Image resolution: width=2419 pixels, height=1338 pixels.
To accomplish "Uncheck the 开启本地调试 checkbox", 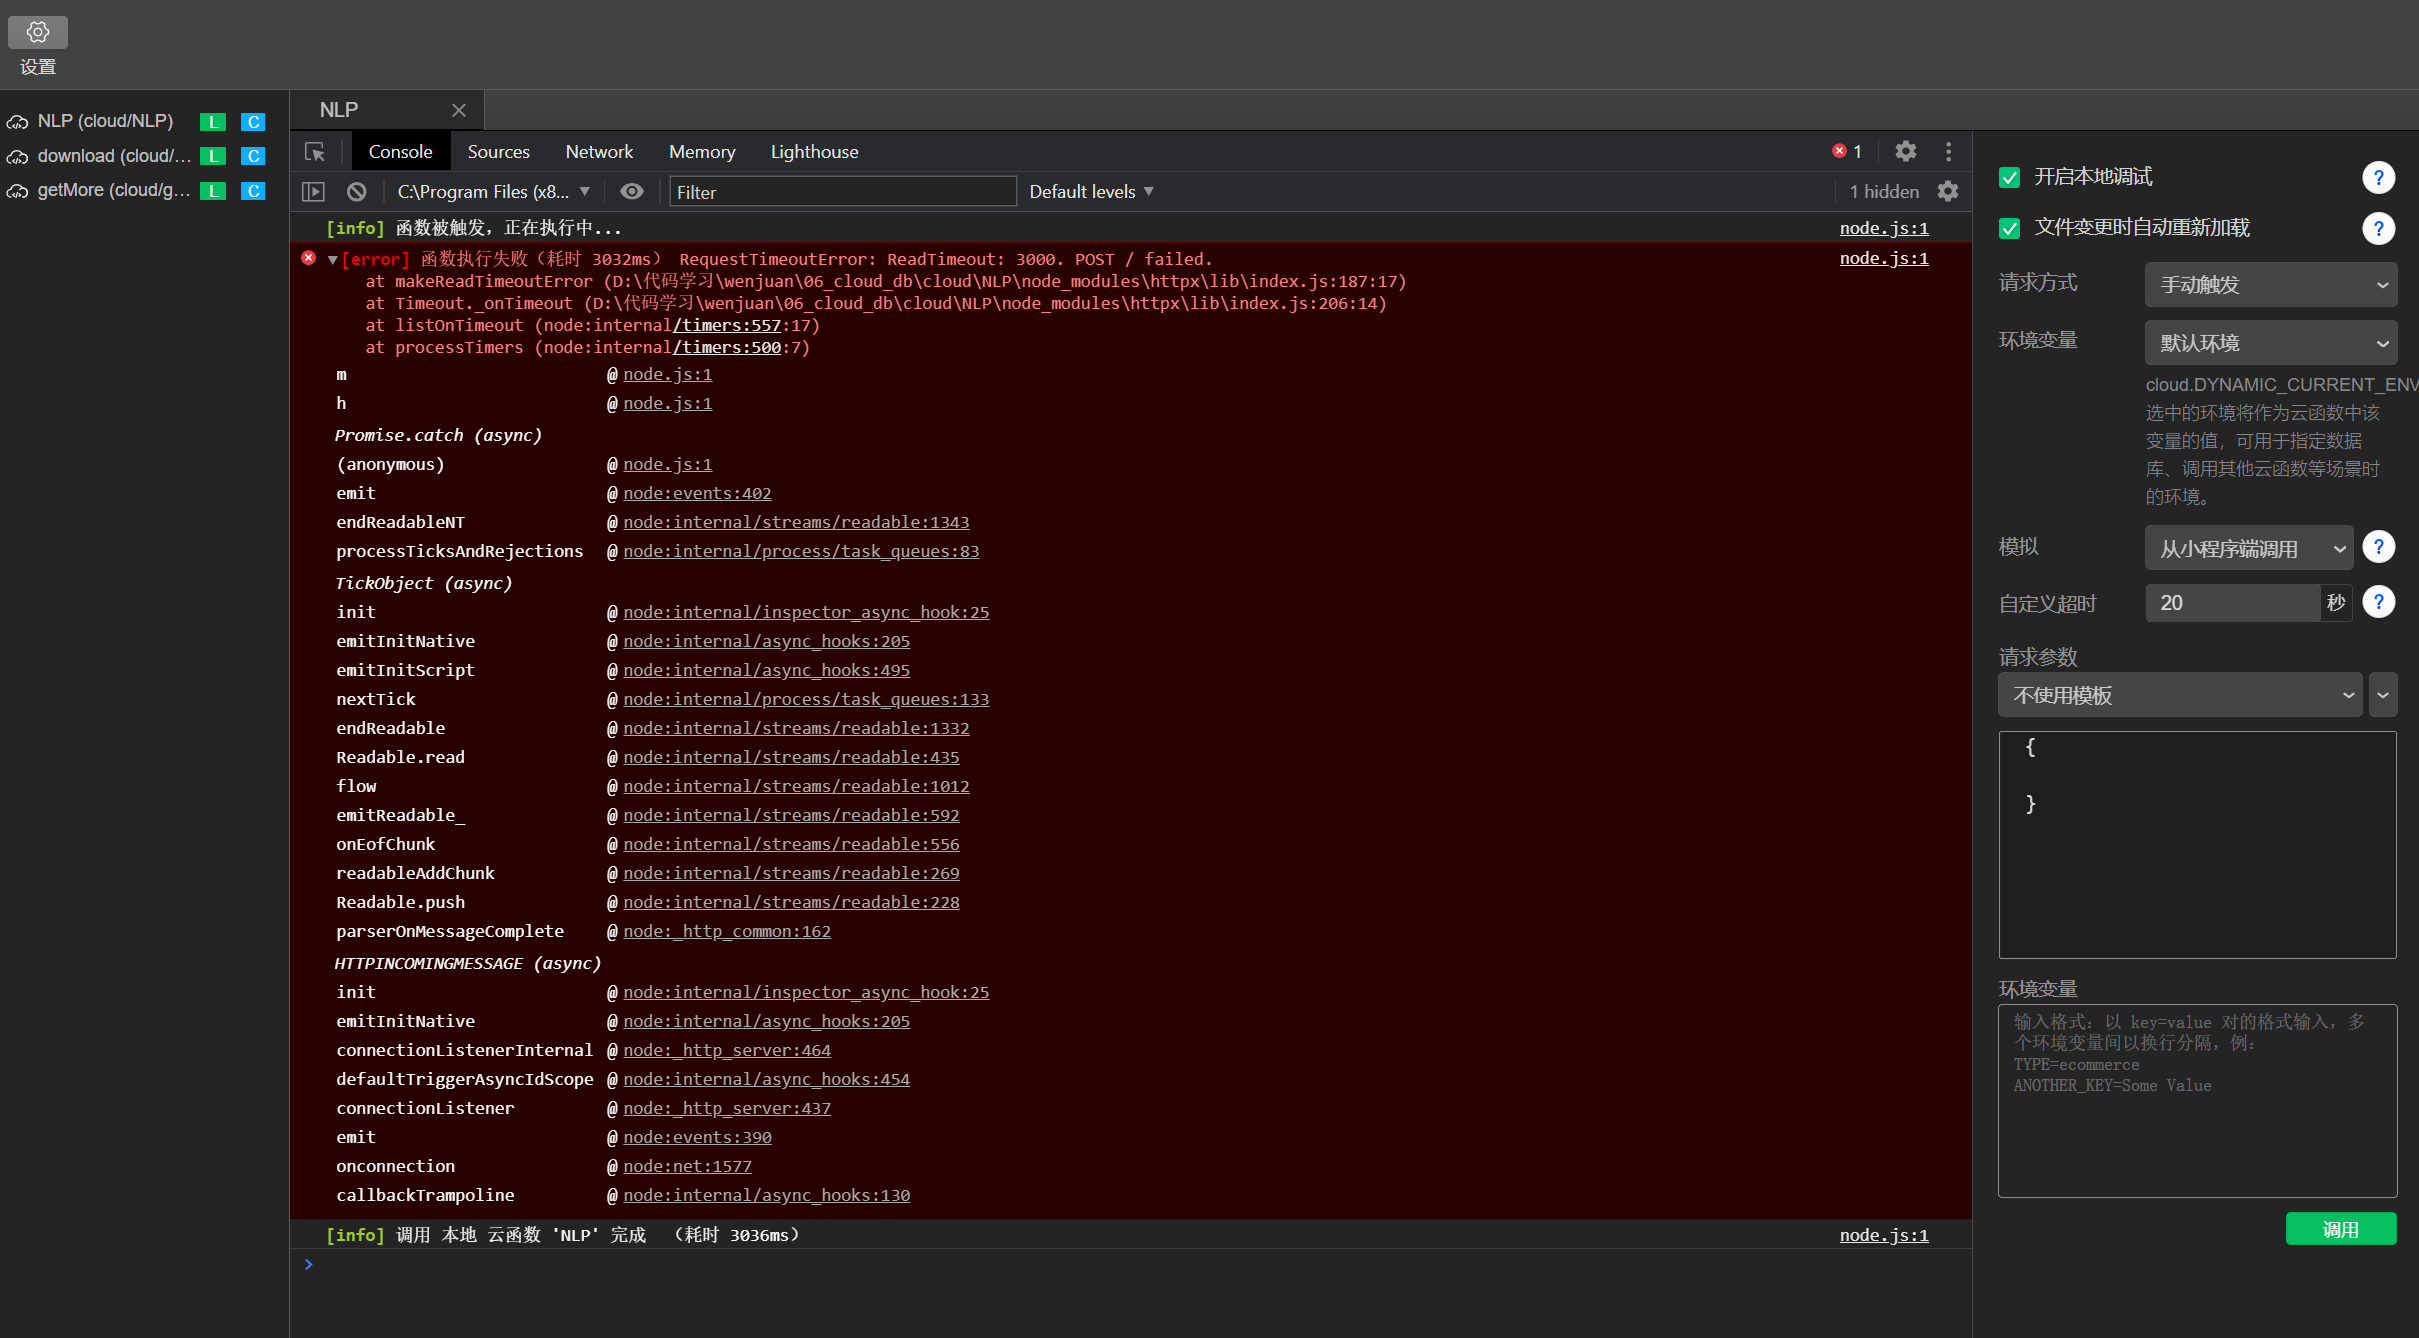I will 2009,177.
